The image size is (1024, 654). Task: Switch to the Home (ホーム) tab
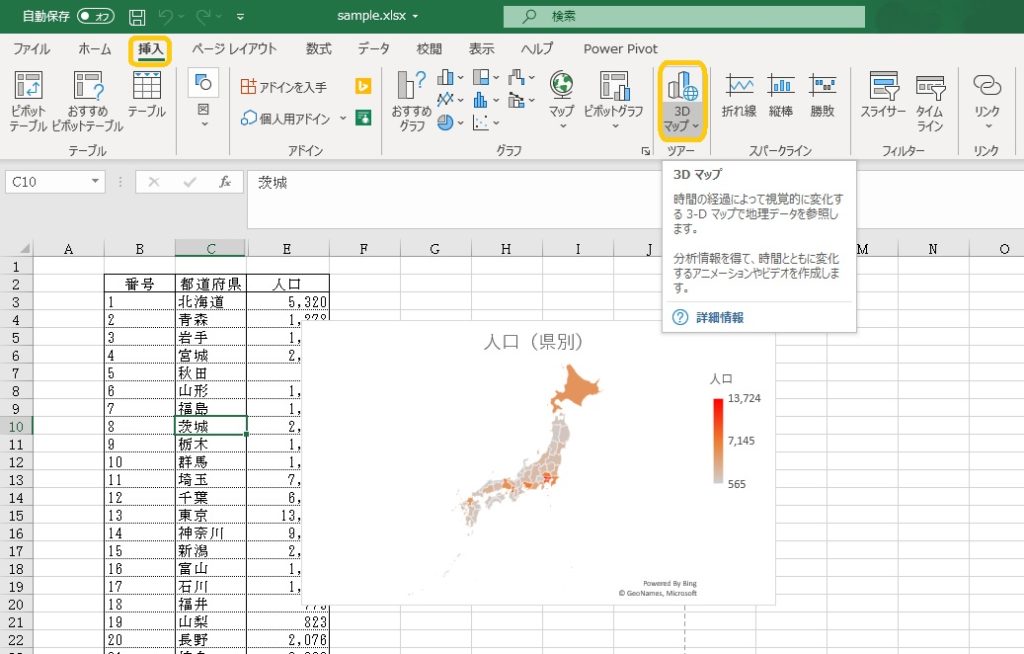95,49
